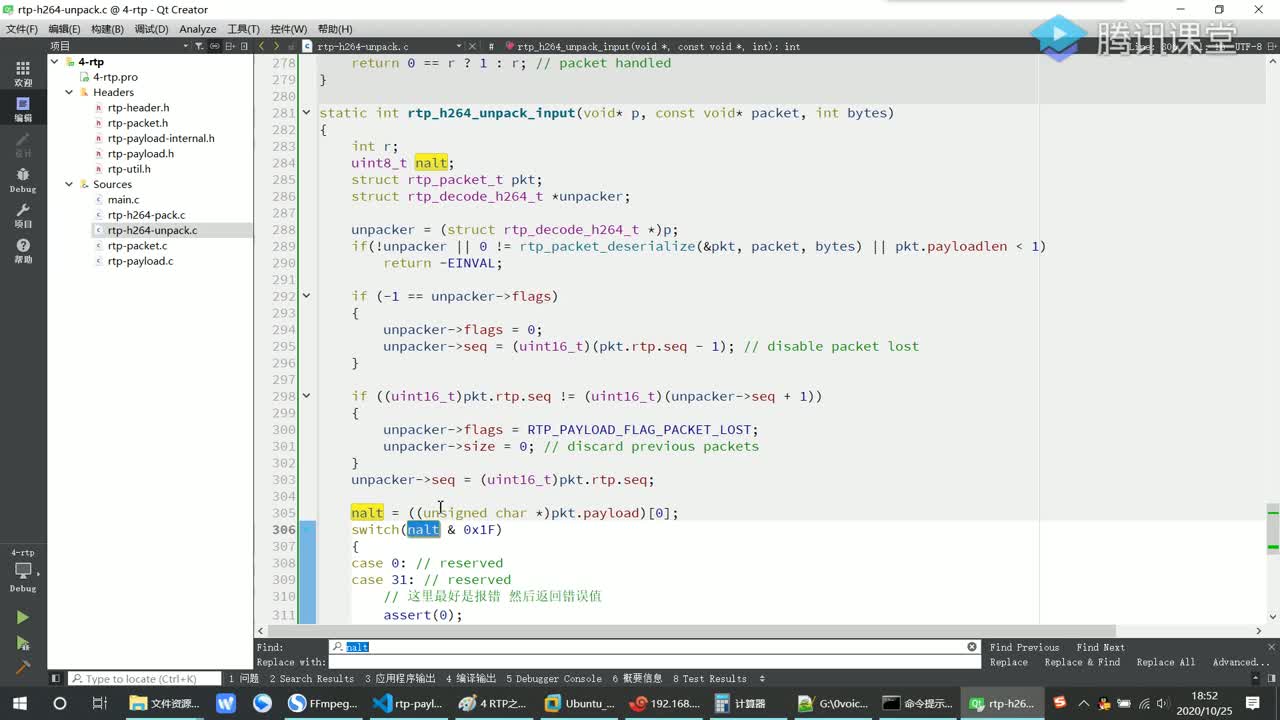Click the split project pane icon

pos(230,46)
